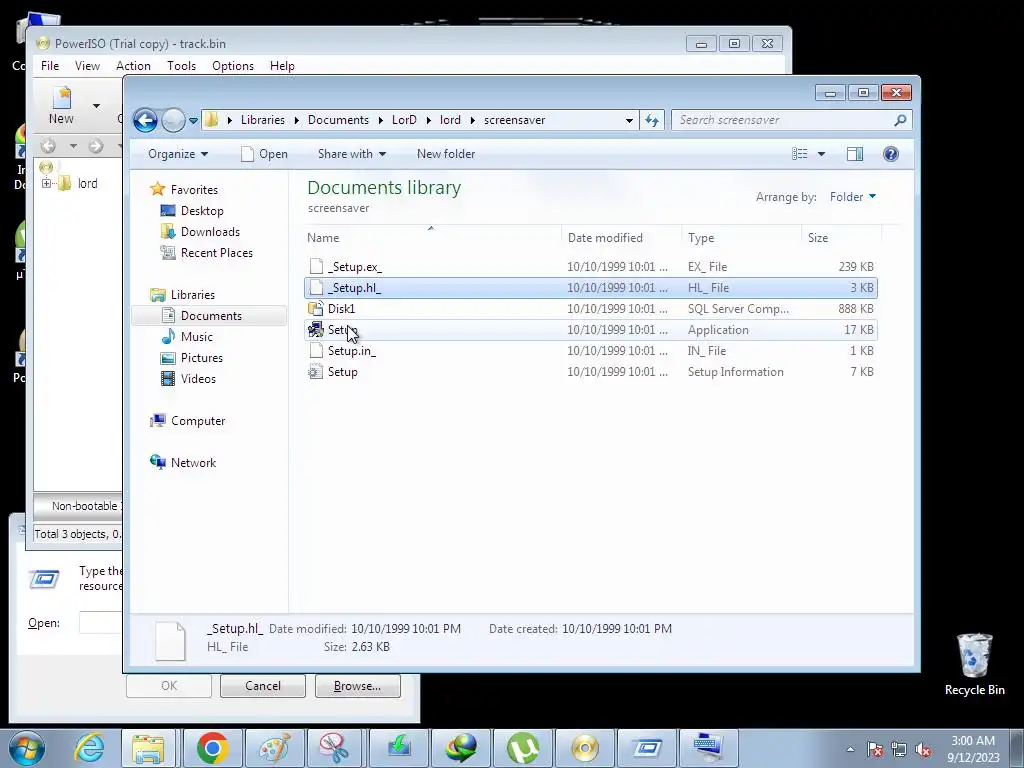
Task: Sort by the Type column header
Action: click(741, 238)
